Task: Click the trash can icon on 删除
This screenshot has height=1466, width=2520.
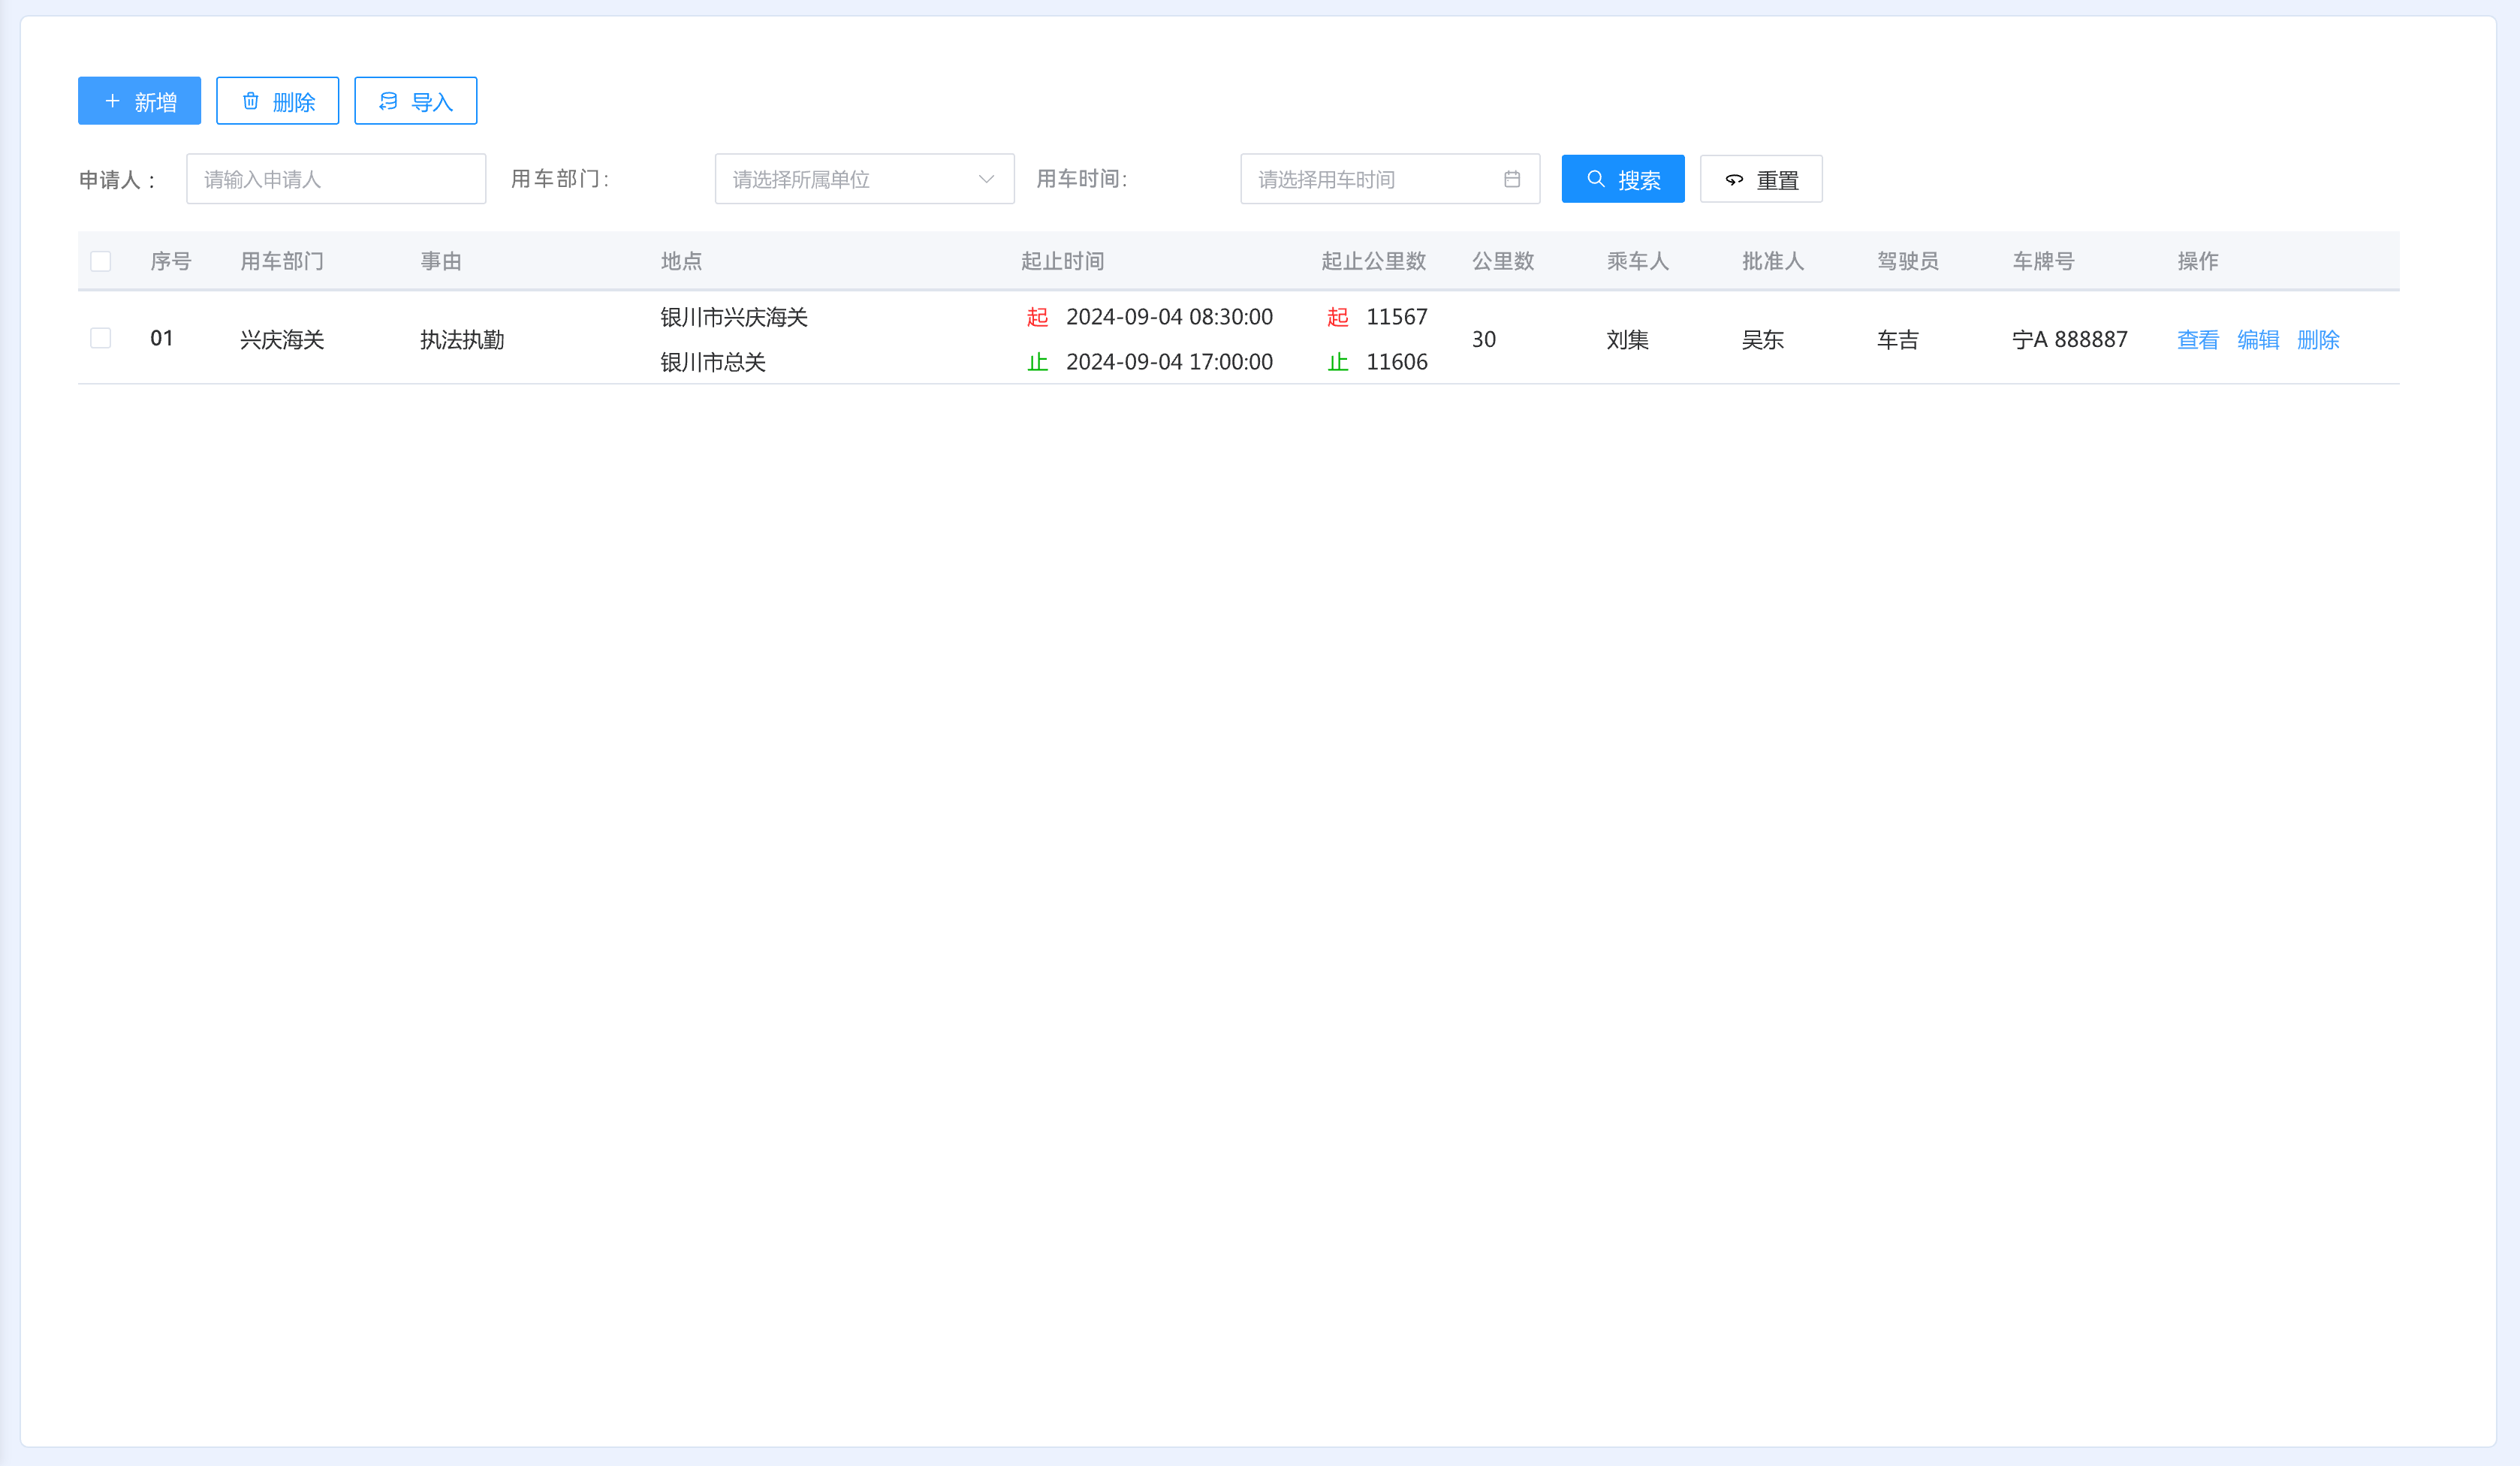Action: [251, 101]
